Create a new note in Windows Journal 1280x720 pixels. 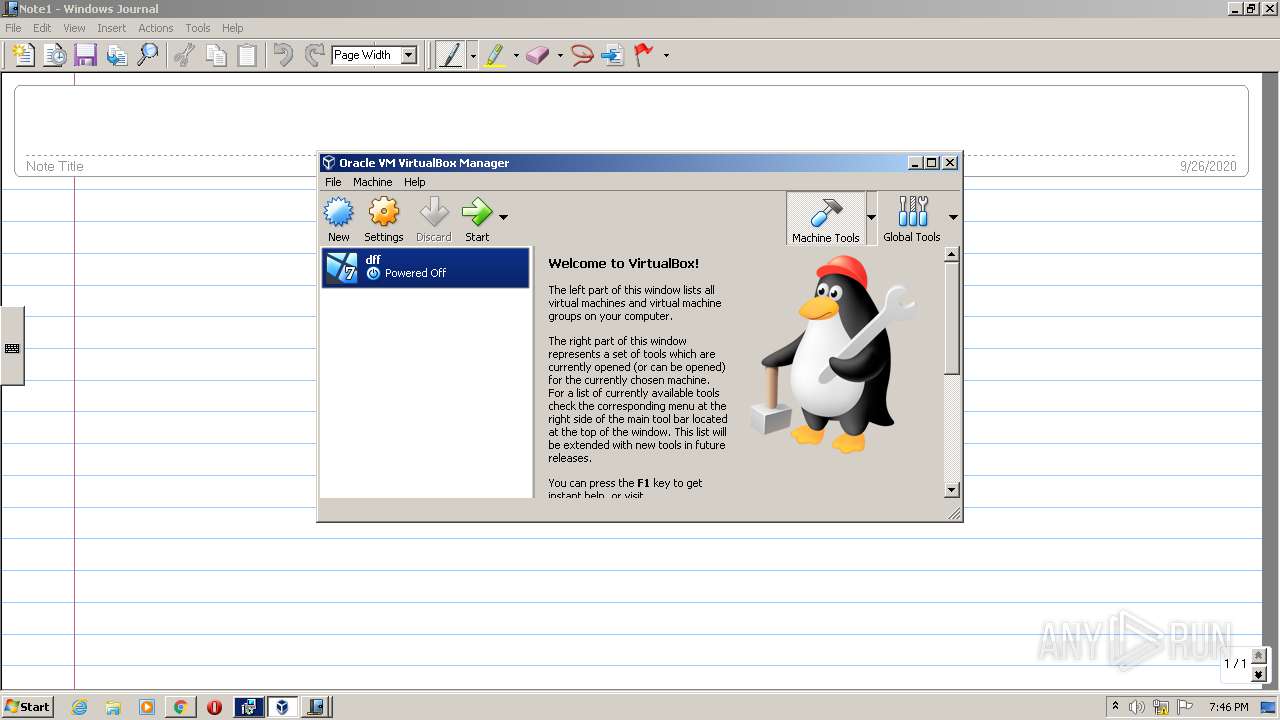(x=22, y=55)
